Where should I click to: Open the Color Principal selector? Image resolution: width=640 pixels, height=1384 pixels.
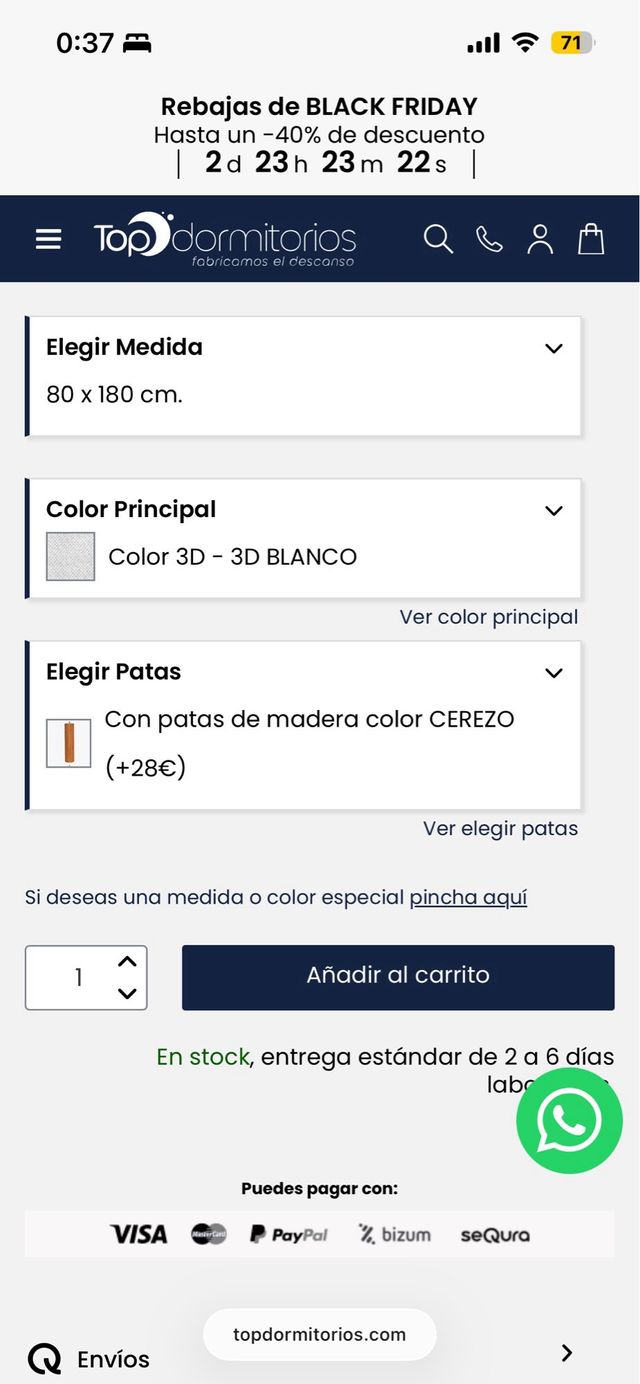(553, 510)
